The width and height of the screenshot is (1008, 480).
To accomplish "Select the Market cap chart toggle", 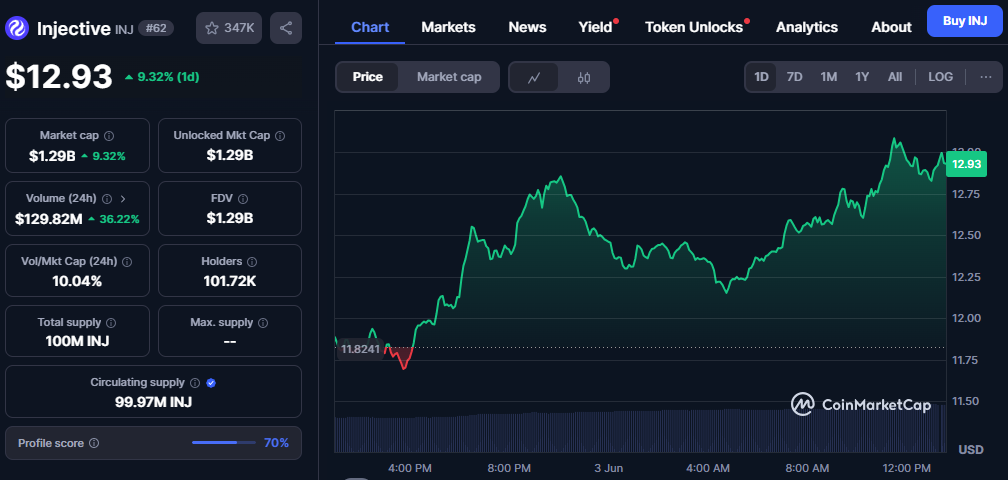I will [449, 77].
